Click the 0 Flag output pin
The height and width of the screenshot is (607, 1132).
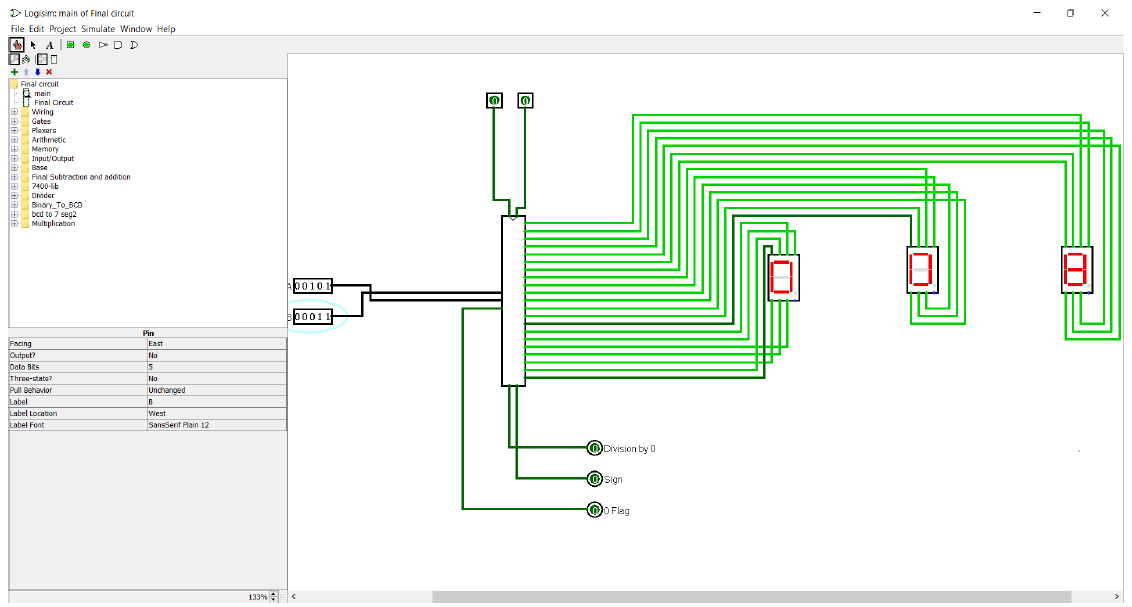594,510
